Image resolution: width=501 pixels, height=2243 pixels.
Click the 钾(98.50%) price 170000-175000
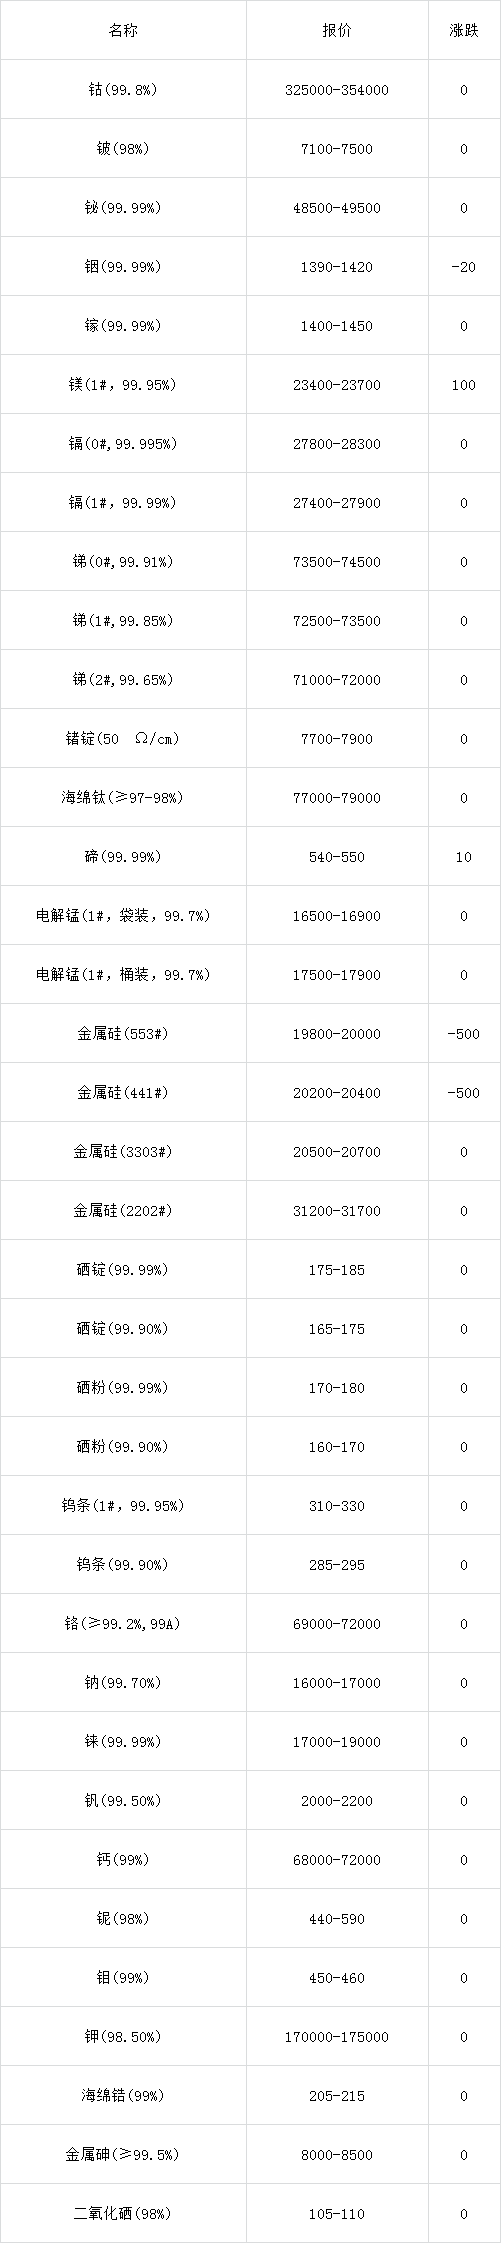coord(337,2037)
